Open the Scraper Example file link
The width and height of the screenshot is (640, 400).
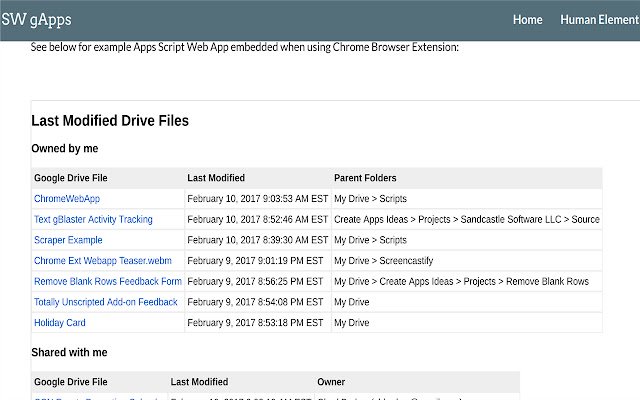[x=68, y=240]
